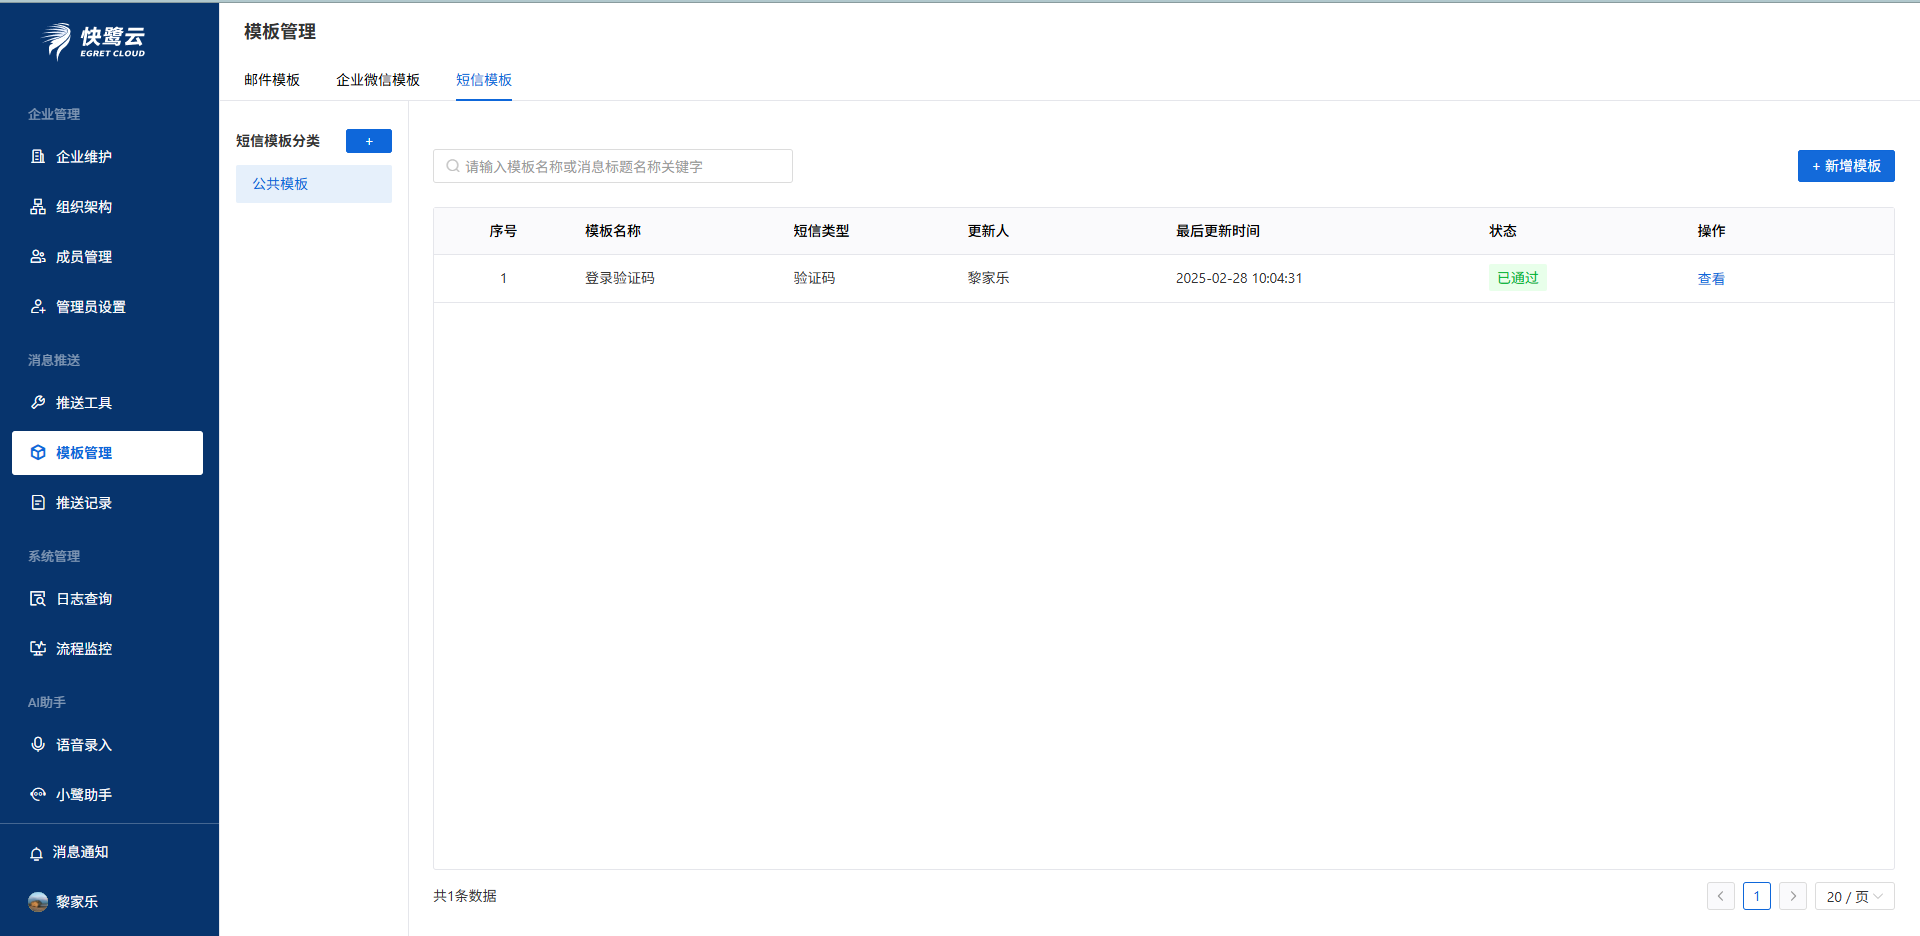Click the 消息通知 bell icon
The width and height of the screenshot is (1920, 936).
pyautogui.click(x=37, y=853)
